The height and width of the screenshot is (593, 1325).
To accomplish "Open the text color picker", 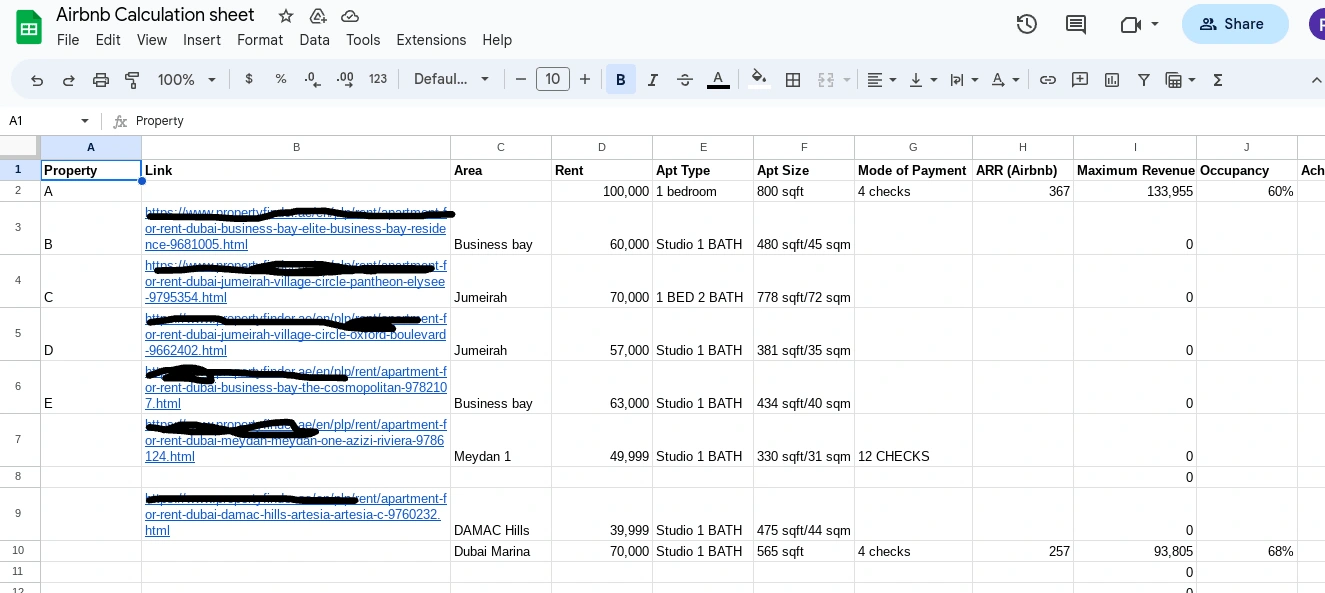I will pyautogui.click(x=718, y=80).
